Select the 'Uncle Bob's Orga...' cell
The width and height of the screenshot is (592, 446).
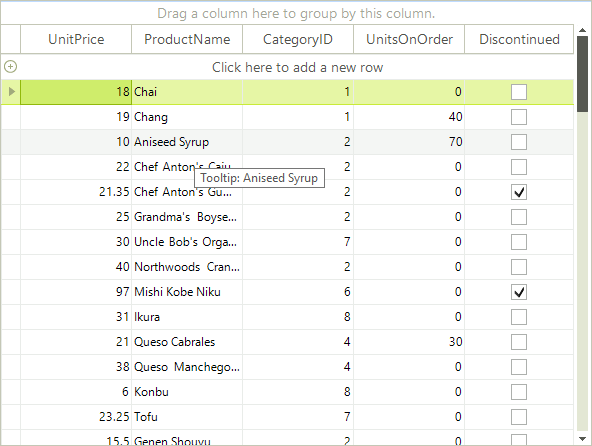pos(187,242)
